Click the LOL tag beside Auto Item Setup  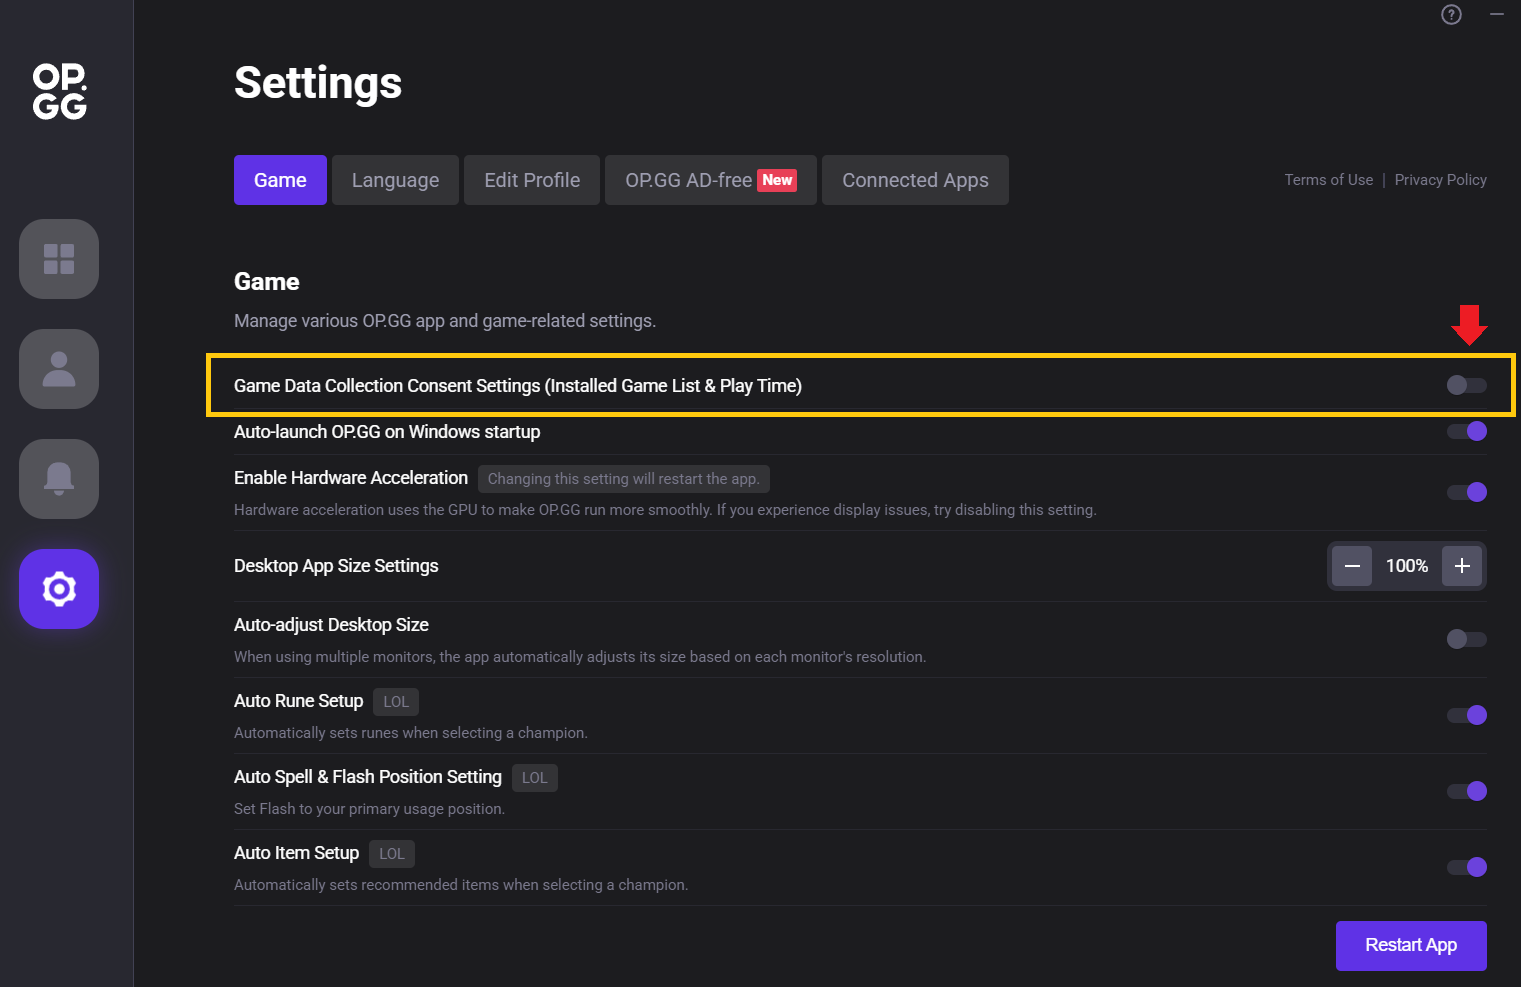click(392, 854)
